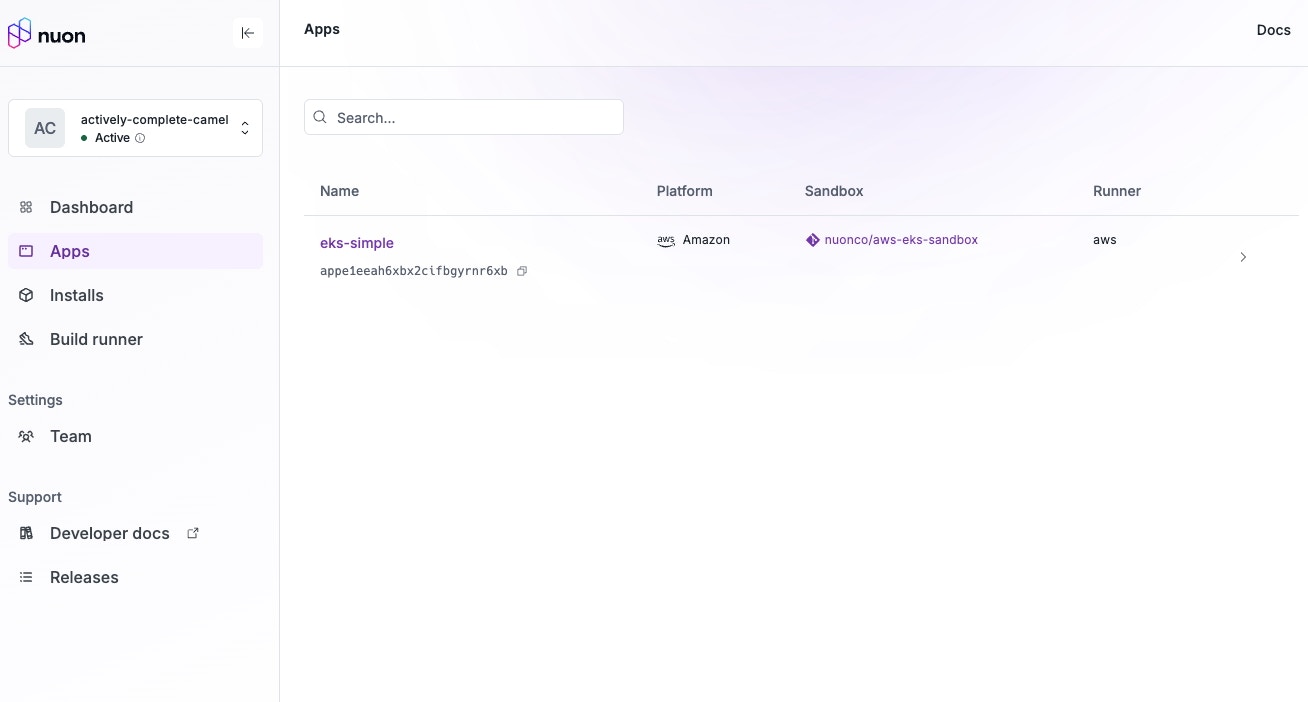The image size is (1308, 702).
Task: Open the eks-simple app
Action: coord(357,243)
